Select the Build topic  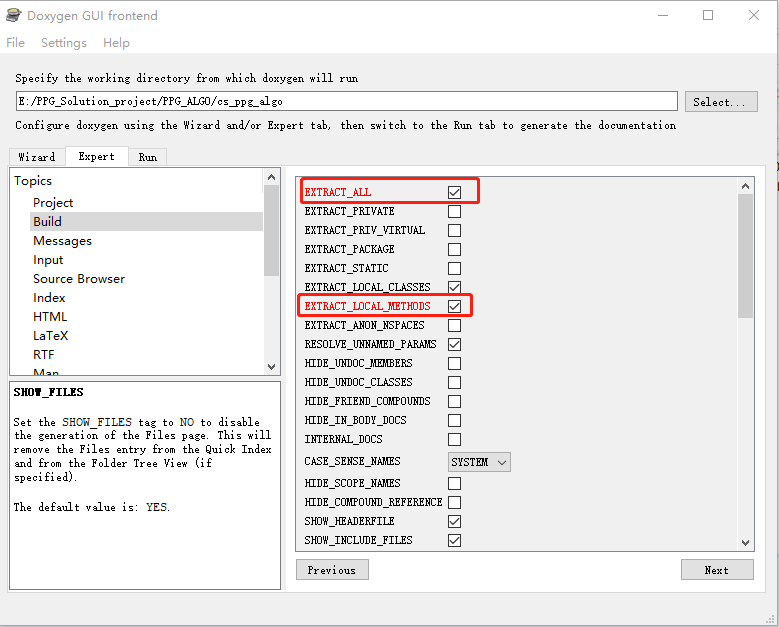click(x=48, y=222)
